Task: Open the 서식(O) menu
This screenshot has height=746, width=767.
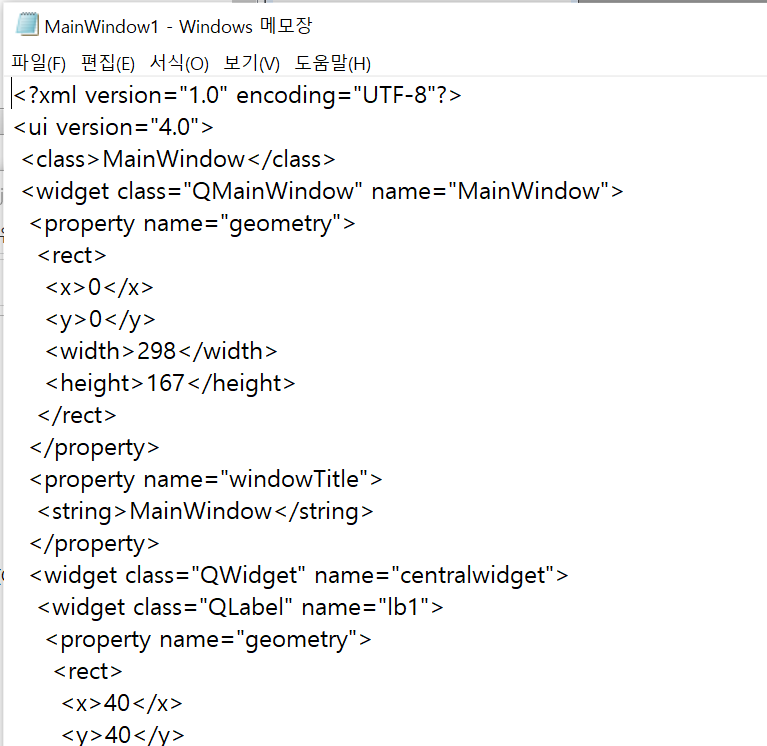Action: 180,64
